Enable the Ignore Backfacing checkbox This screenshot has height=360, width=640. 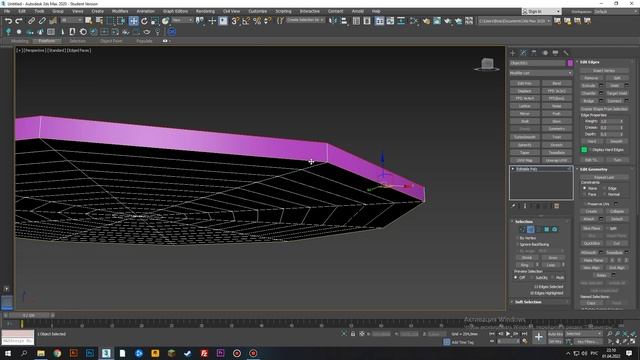[517, 244]
